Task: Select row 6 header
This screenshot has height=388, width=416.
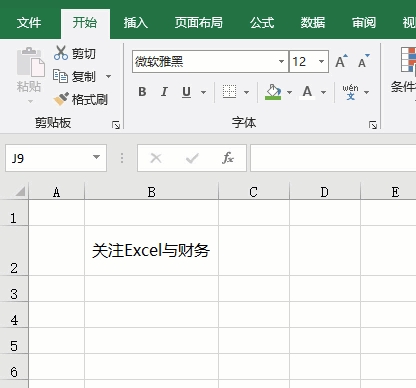Action: coord(14,367)
